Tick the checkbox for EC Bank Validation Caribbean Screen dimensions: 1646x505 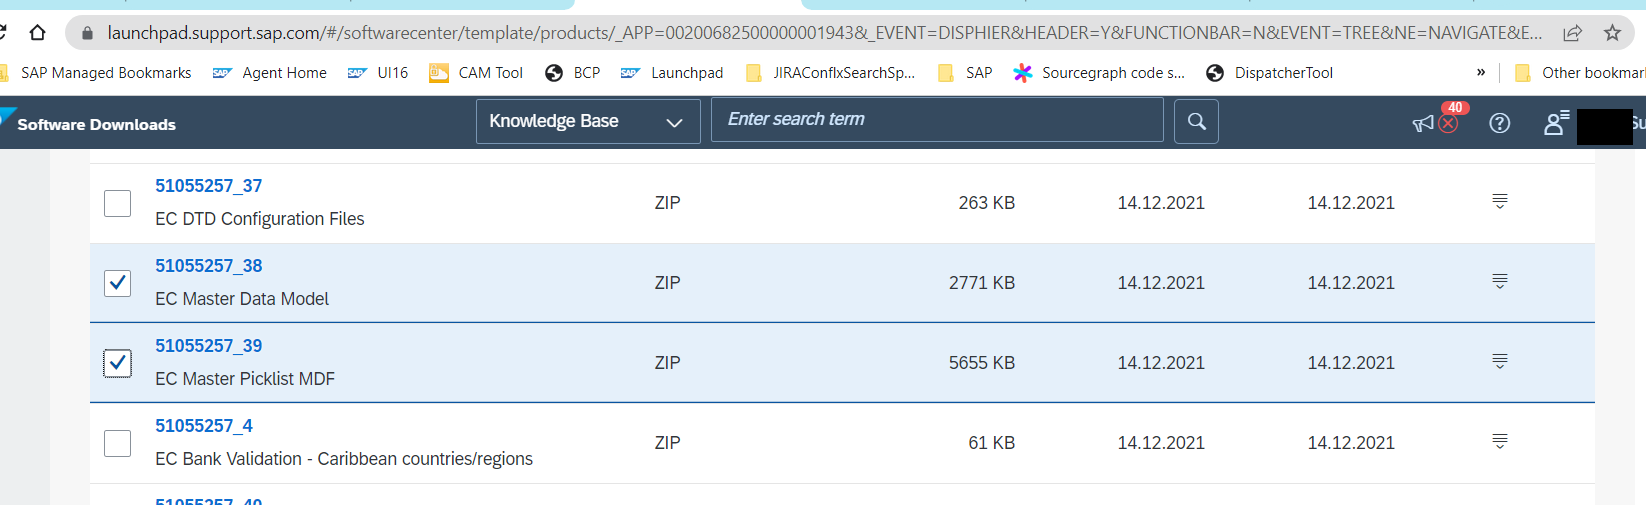(x=117, y=443)
